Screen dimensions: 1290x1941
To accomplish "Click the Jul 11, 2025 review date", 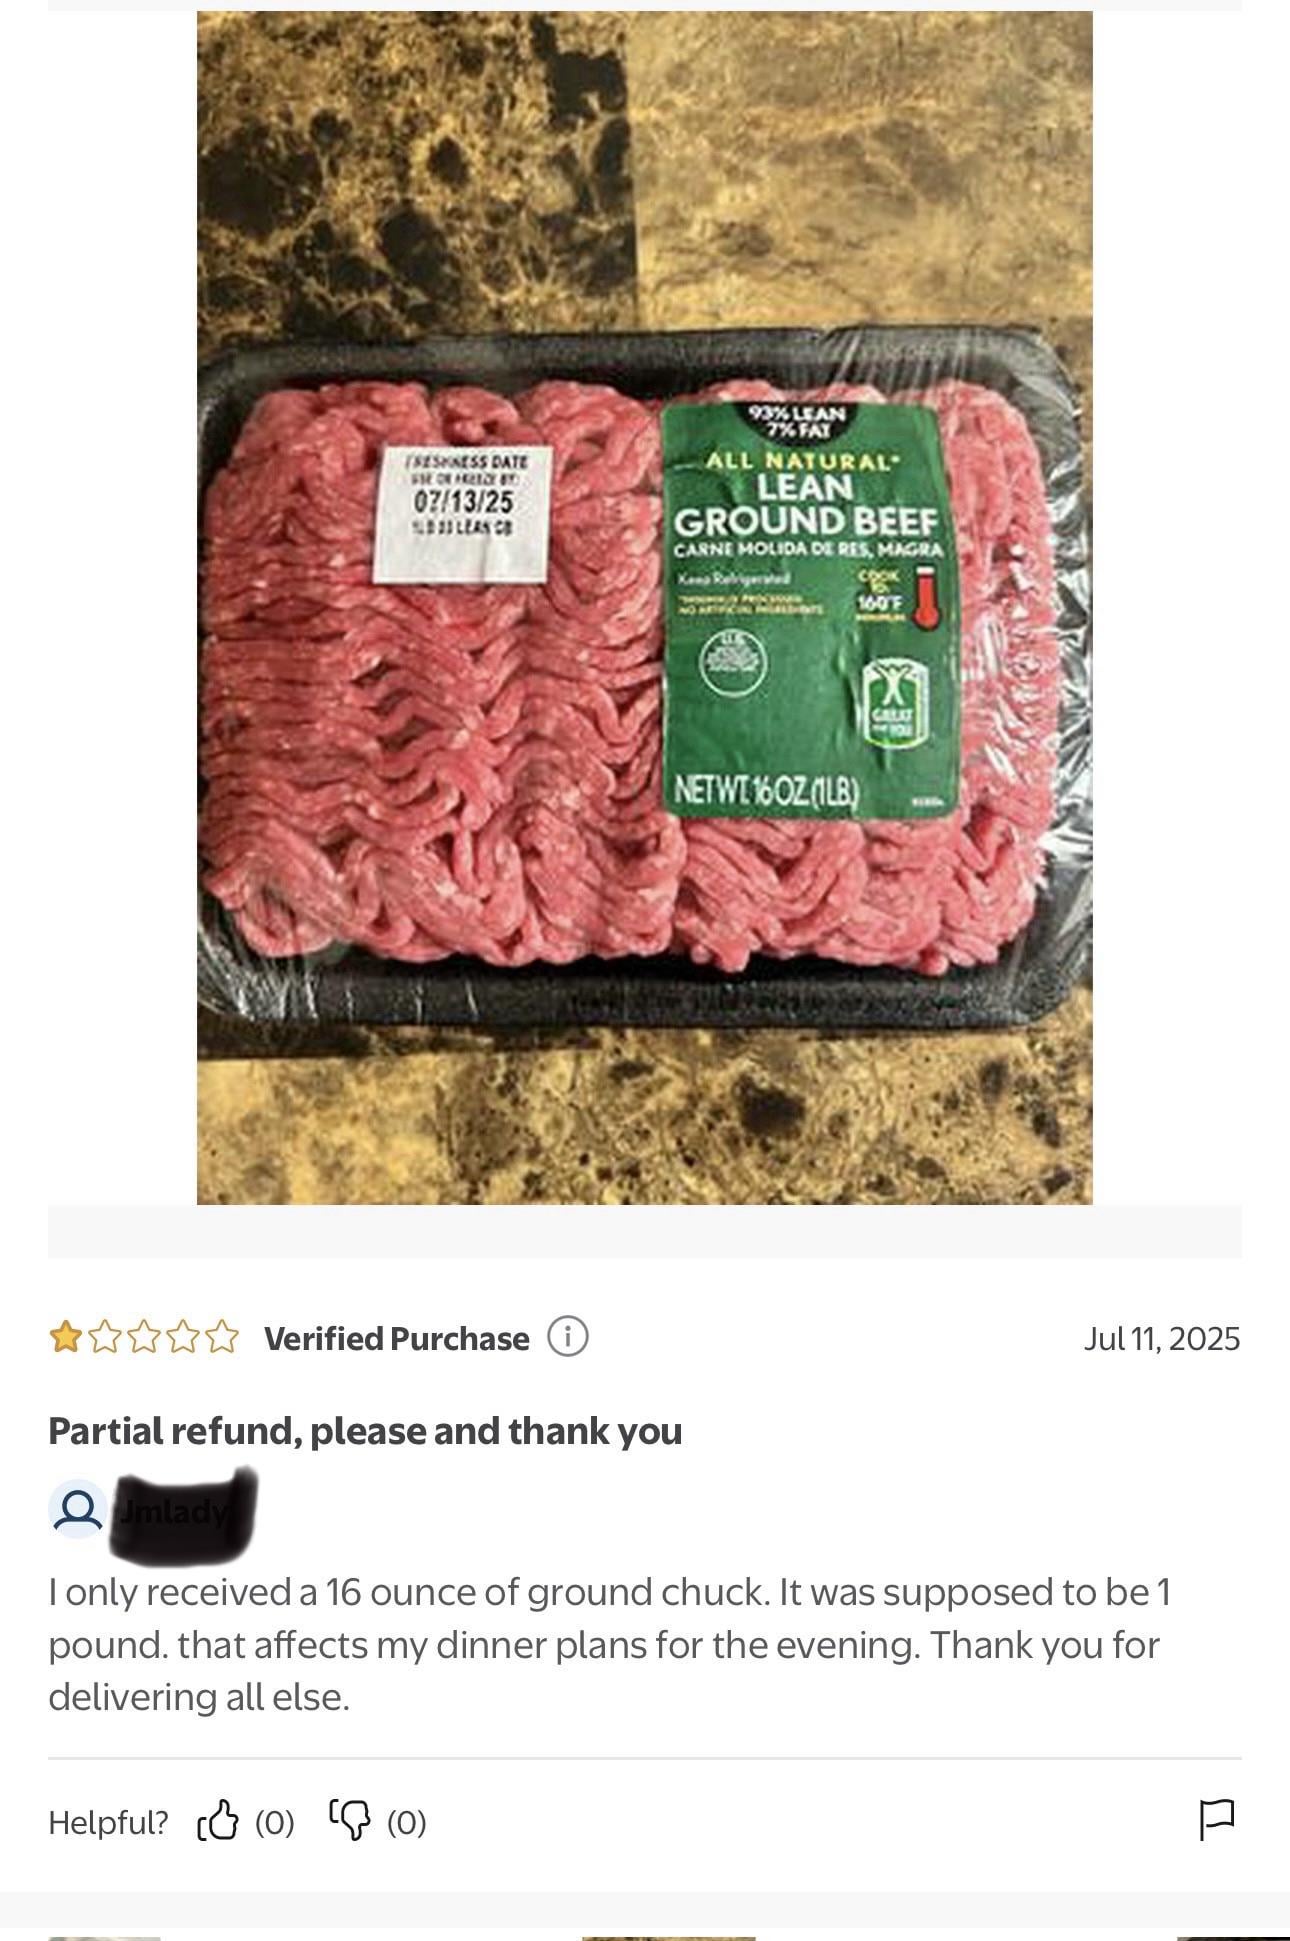I will click(x=1162, y=1338).
